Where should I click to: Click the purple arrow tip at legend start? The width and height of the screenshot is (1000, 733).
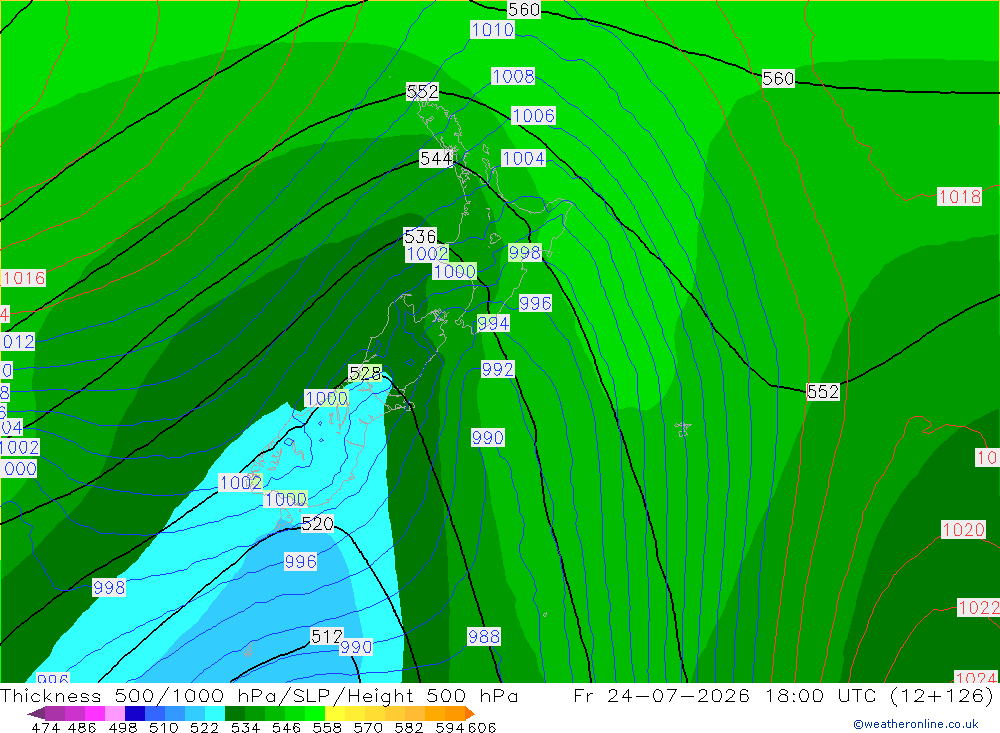click(x=36, y=713)
